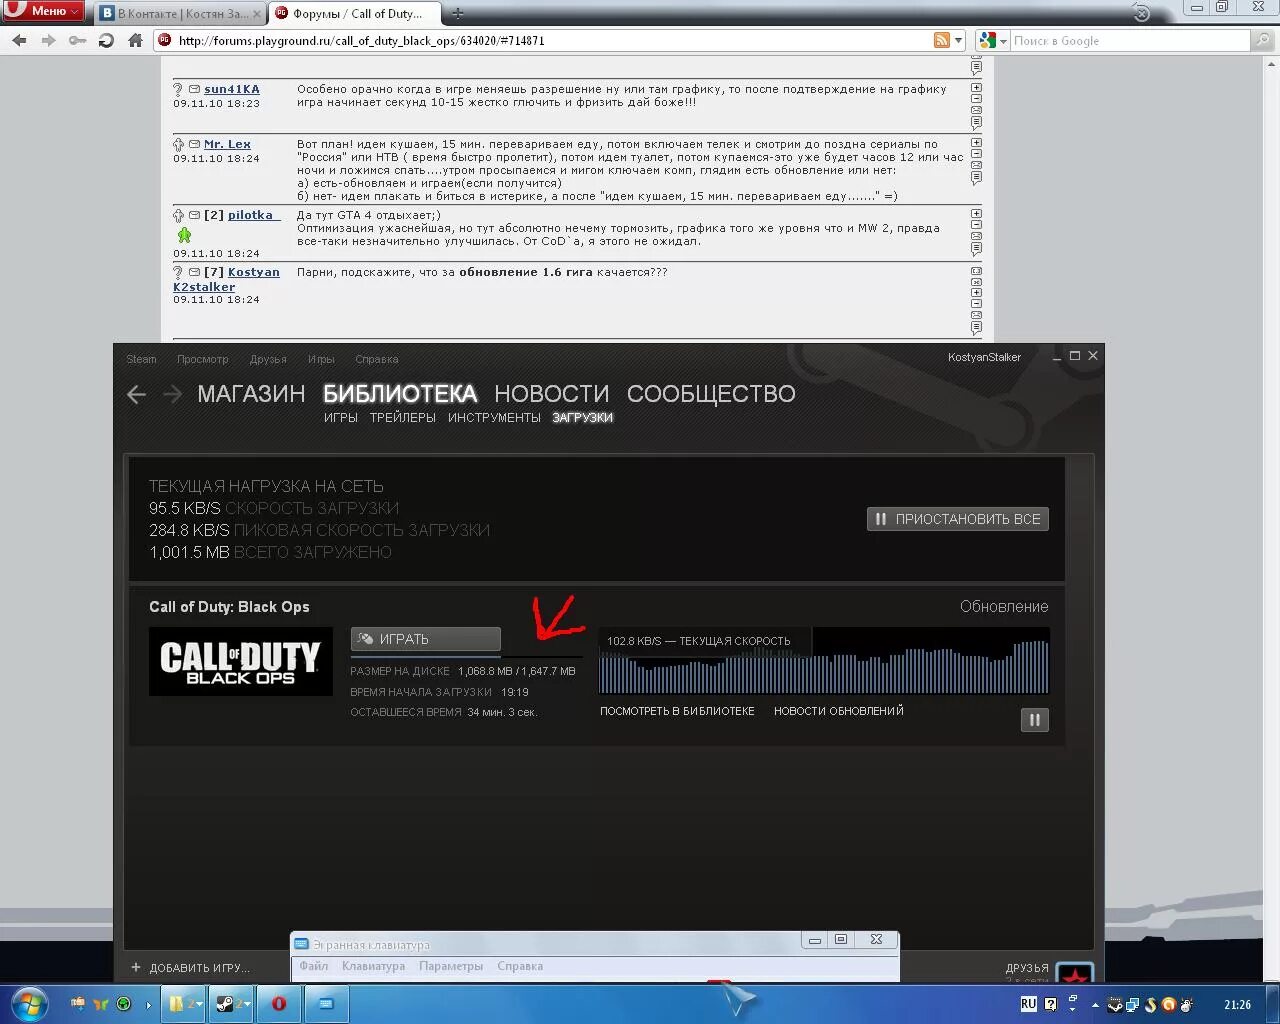Screen dimensions: 1280x1024
Task: Open address bar history dropdown arrow
Action: click(x=958, y=40)
